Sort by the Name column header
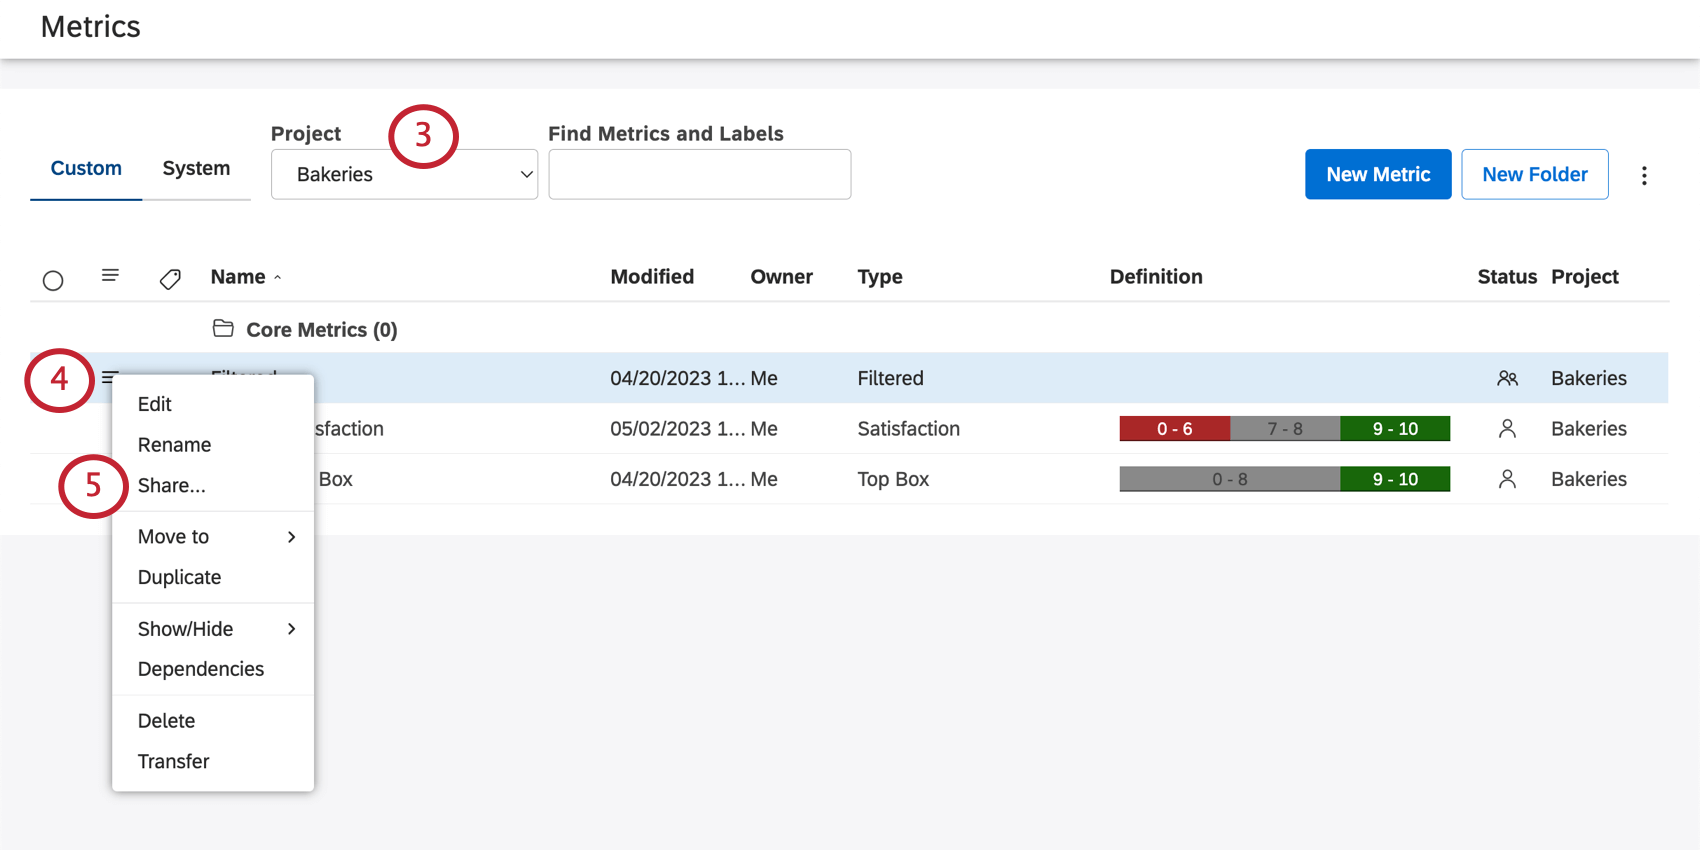1700x850 pixels. [x=238, y=277]
